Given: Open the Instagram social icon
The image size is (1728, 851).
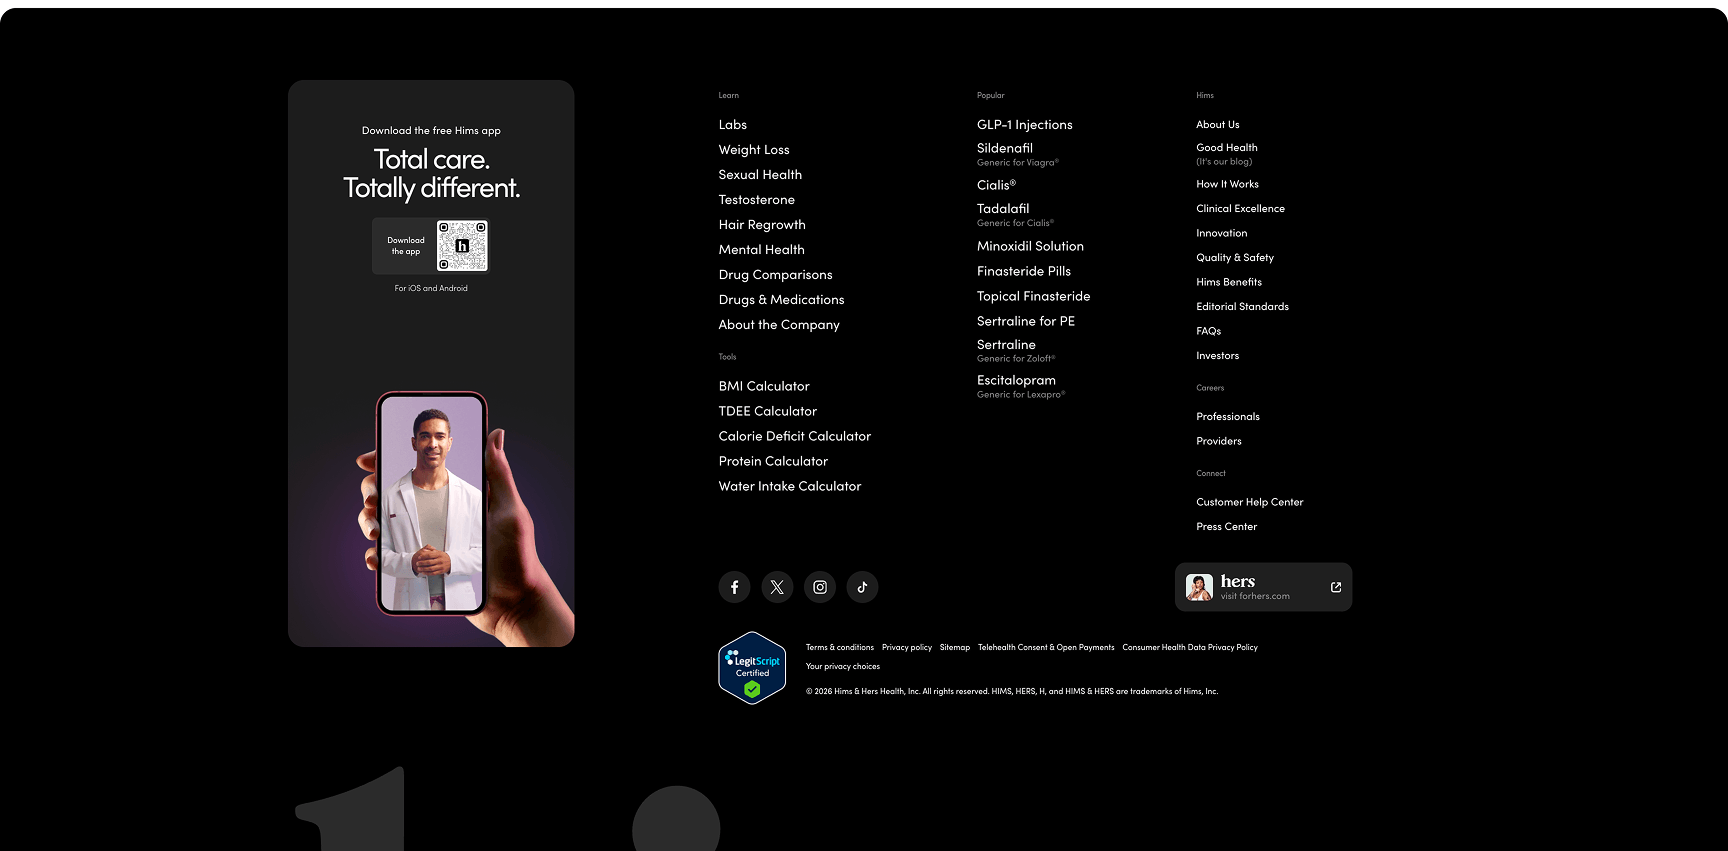Looking at the screenshot, I should click(x=820, y=587).
